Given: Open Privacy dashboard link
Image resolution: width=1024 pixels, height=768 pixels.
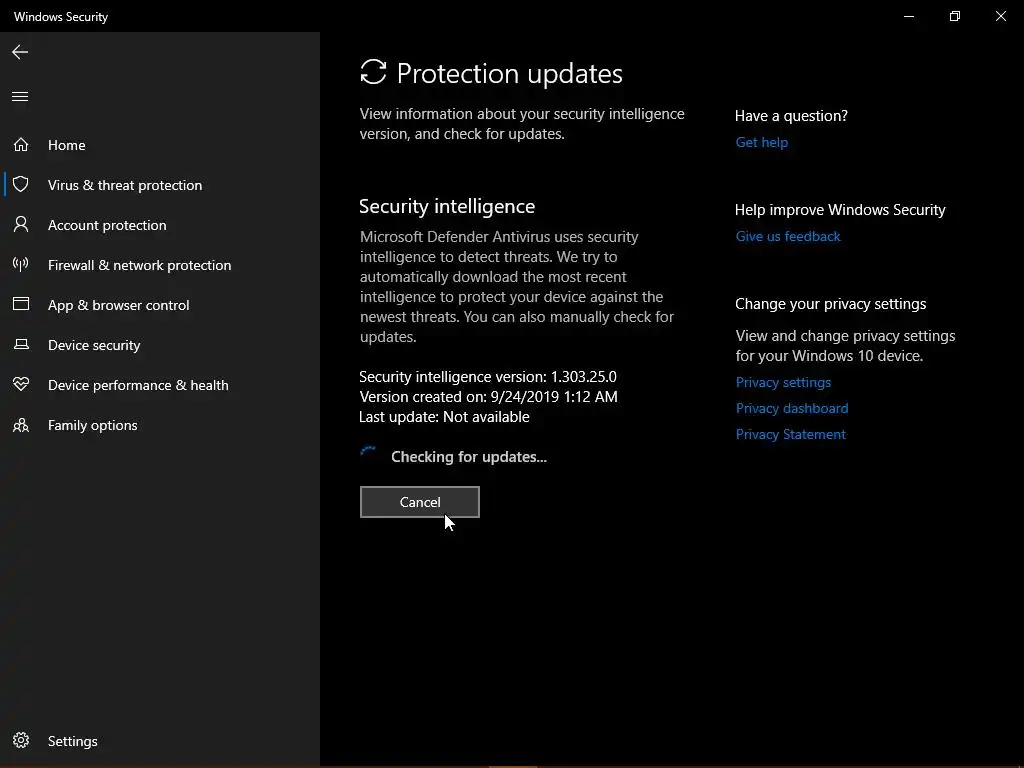Looking at the screenshot, I should (x=792, y=408).
